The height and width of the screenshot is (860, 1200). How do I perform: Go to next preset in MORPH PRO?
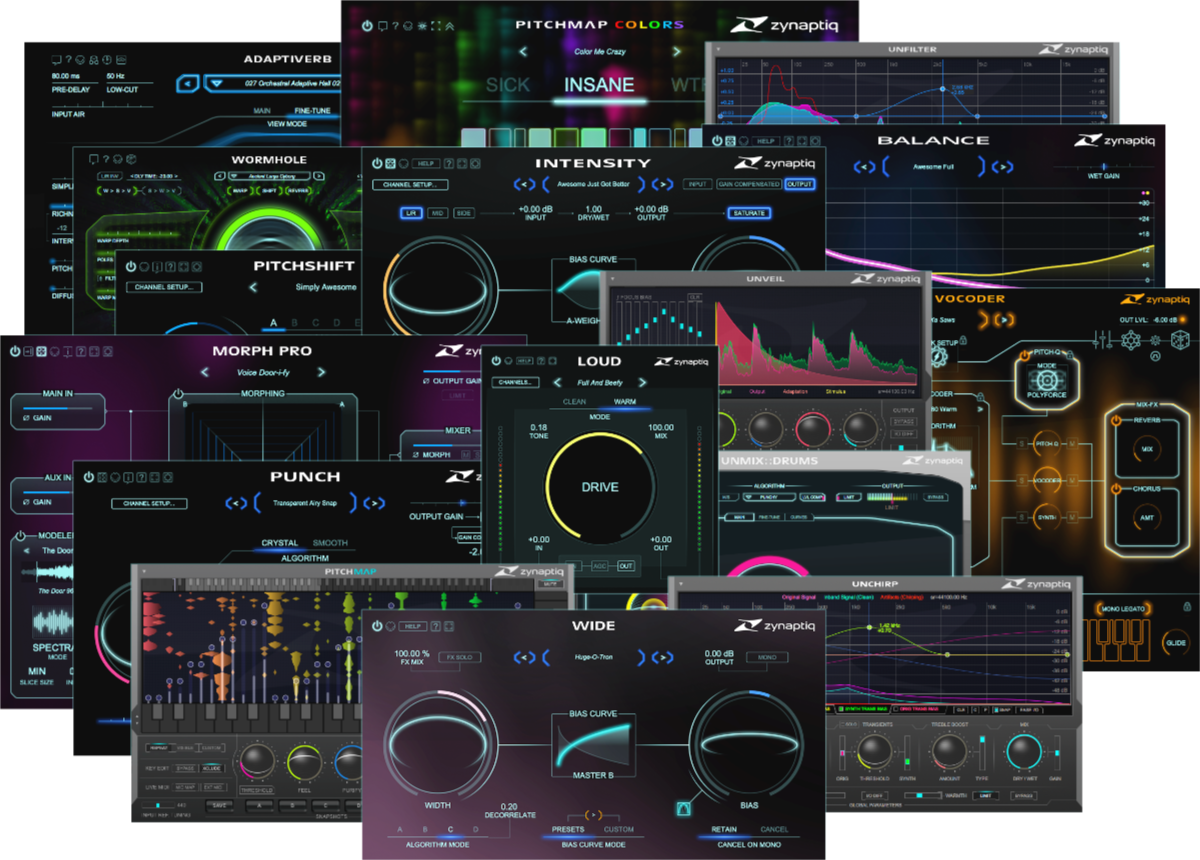point(322,372)
